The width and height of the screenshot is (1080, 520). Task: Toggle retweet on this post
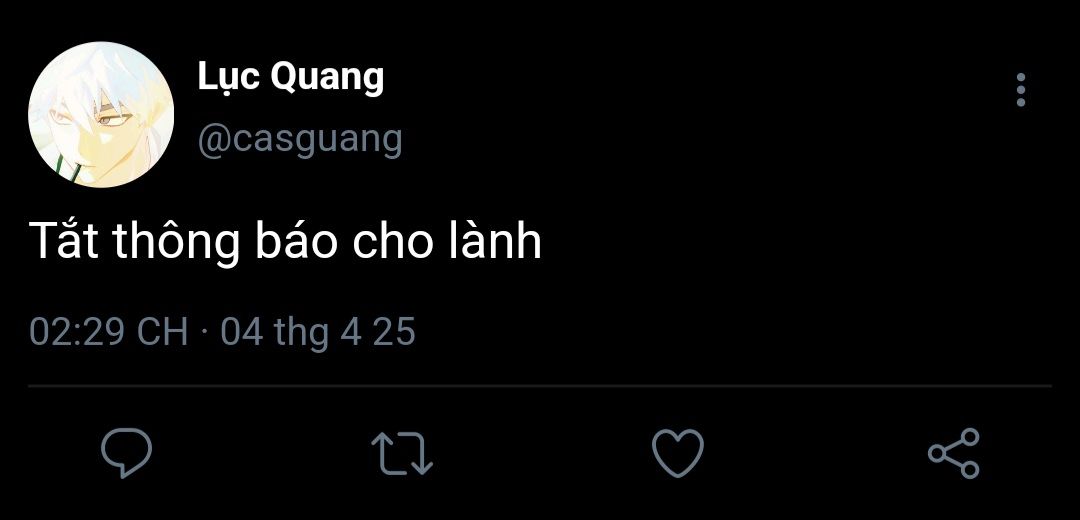[402, 453]
